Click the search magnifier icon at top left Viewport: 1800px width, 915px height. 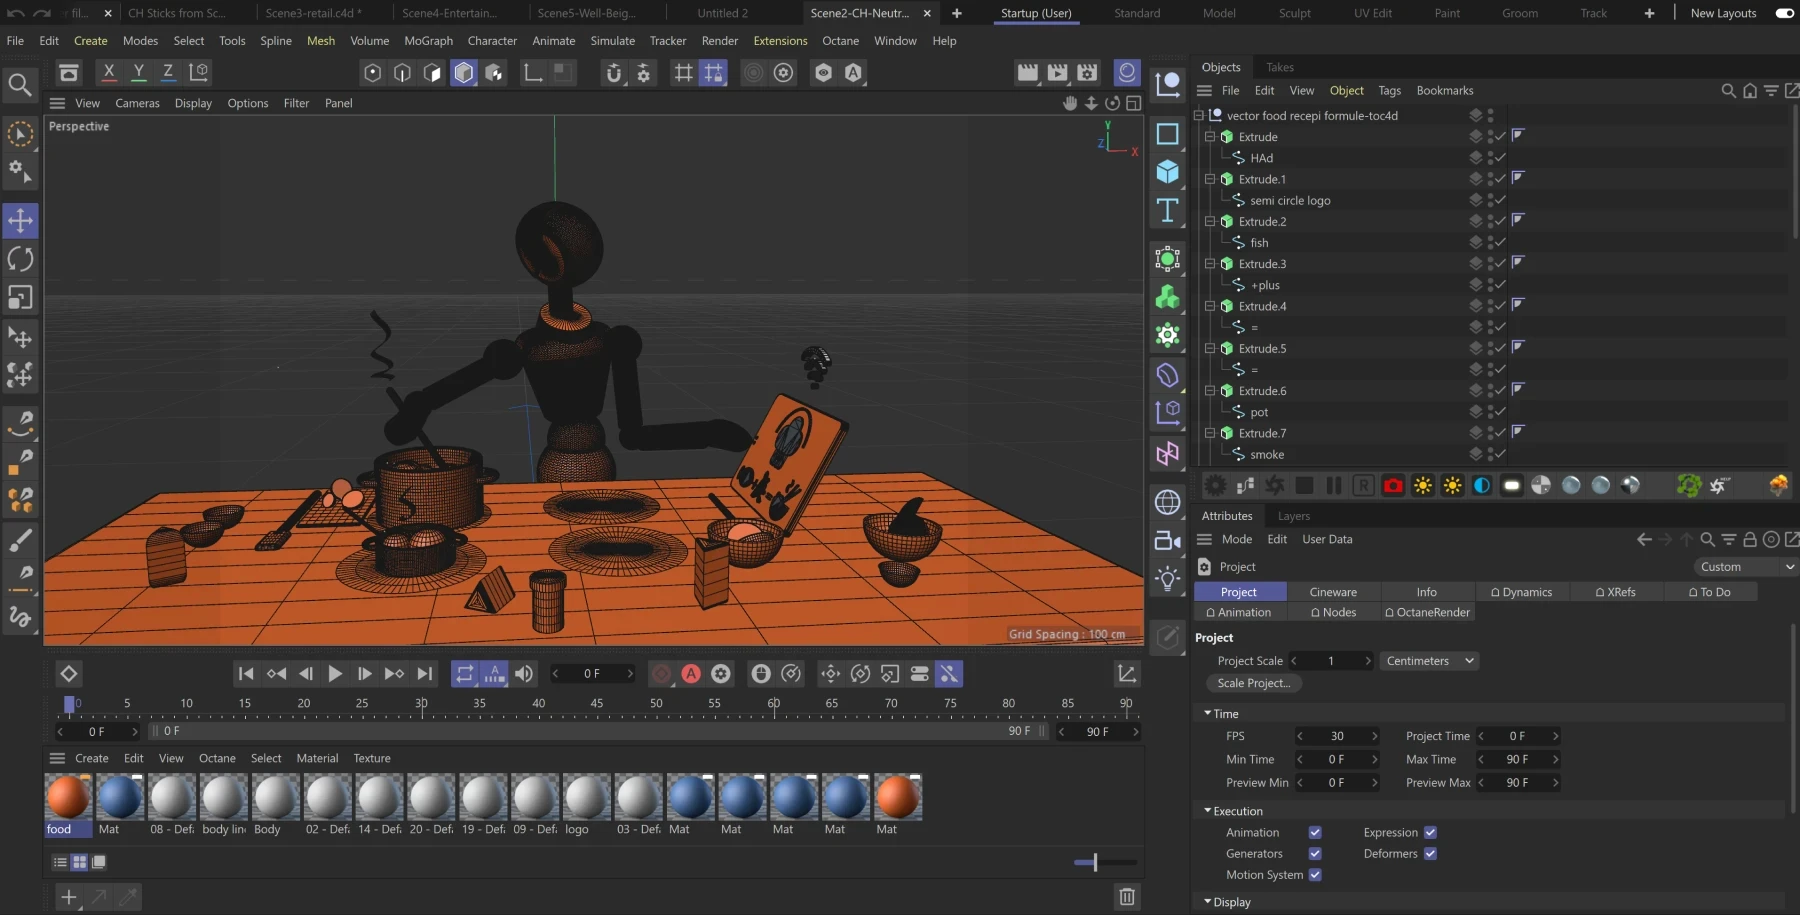pyautogui.click(x=20, y=85)
